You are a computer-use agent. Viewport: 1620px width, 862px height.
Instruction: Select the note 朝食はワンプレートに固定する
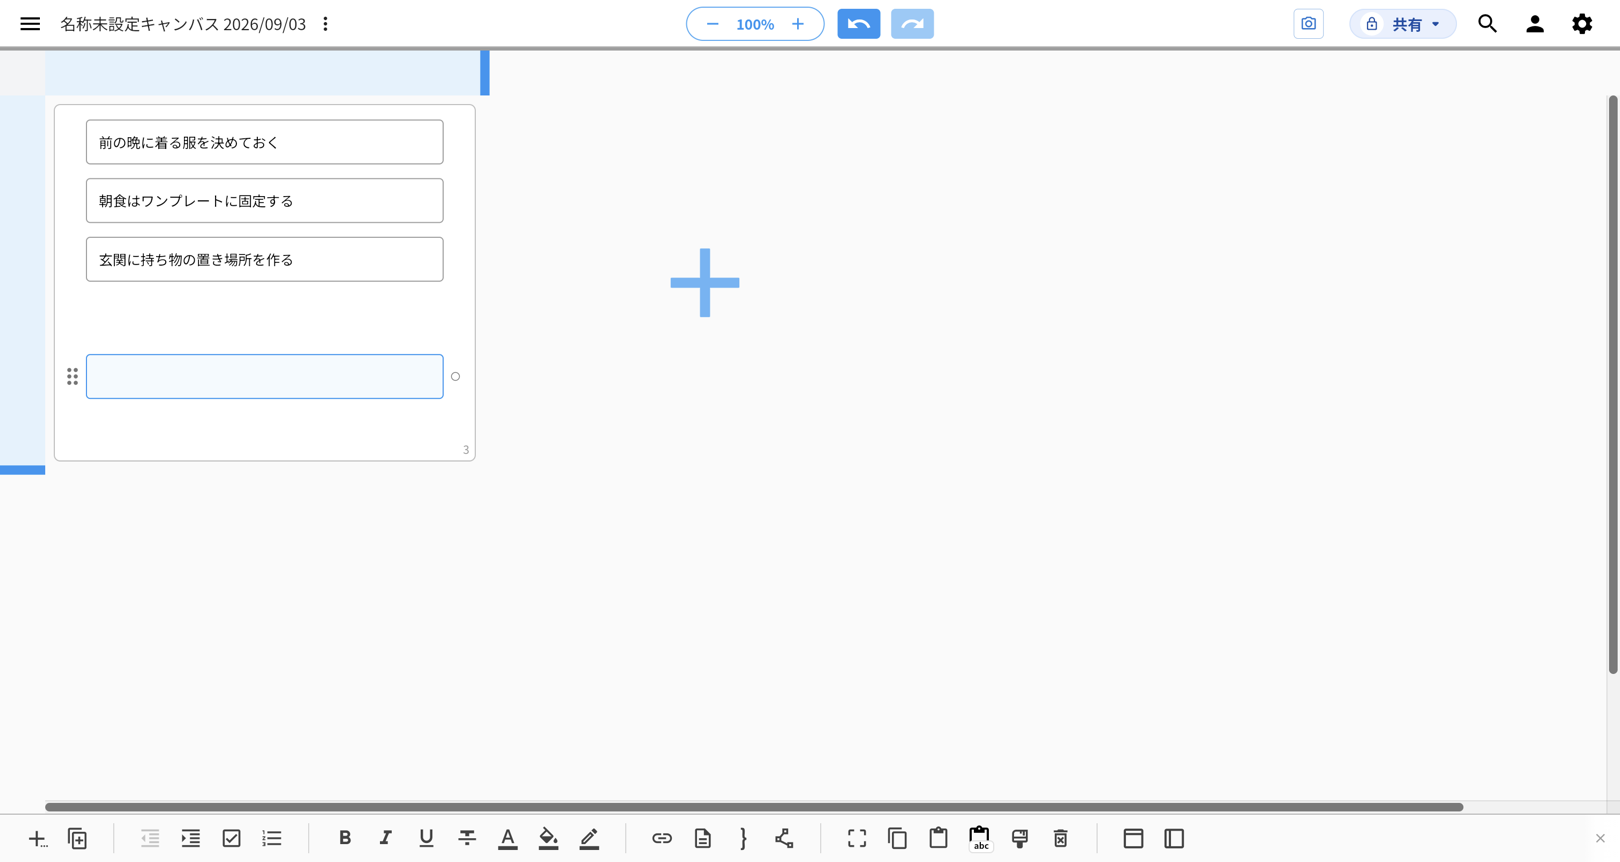click(x=265, y=201)
